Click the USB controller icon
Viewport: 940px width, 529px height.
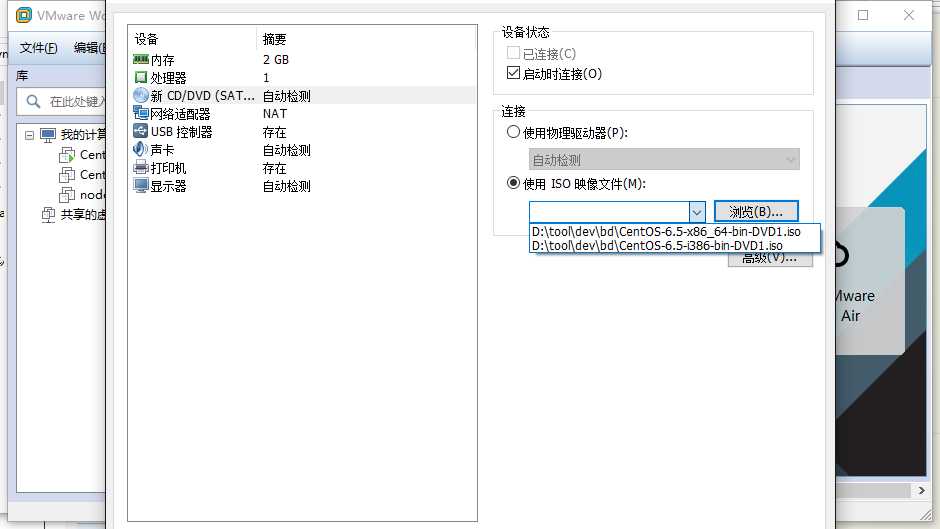click(x=141, y=131)
